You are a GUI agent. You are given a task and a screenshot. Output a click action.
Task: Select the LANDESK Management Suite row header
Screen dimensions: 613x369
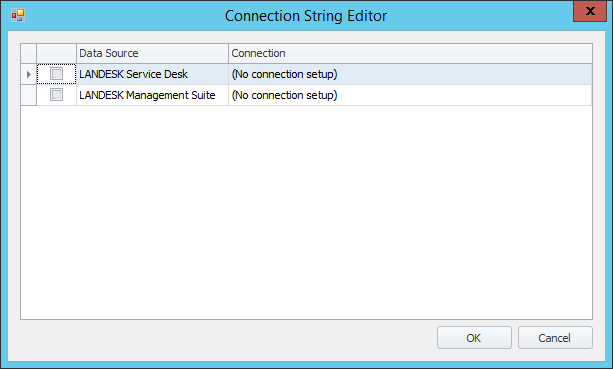[29, 95]
